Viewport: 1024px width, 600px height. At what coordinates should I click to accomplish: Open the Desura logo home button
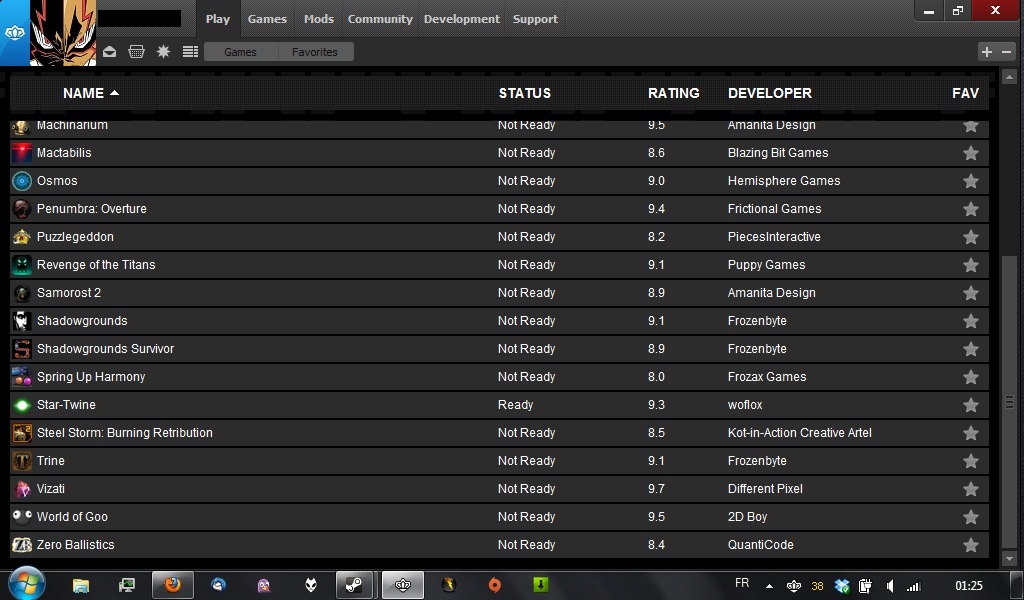click(x=14, y=33)
